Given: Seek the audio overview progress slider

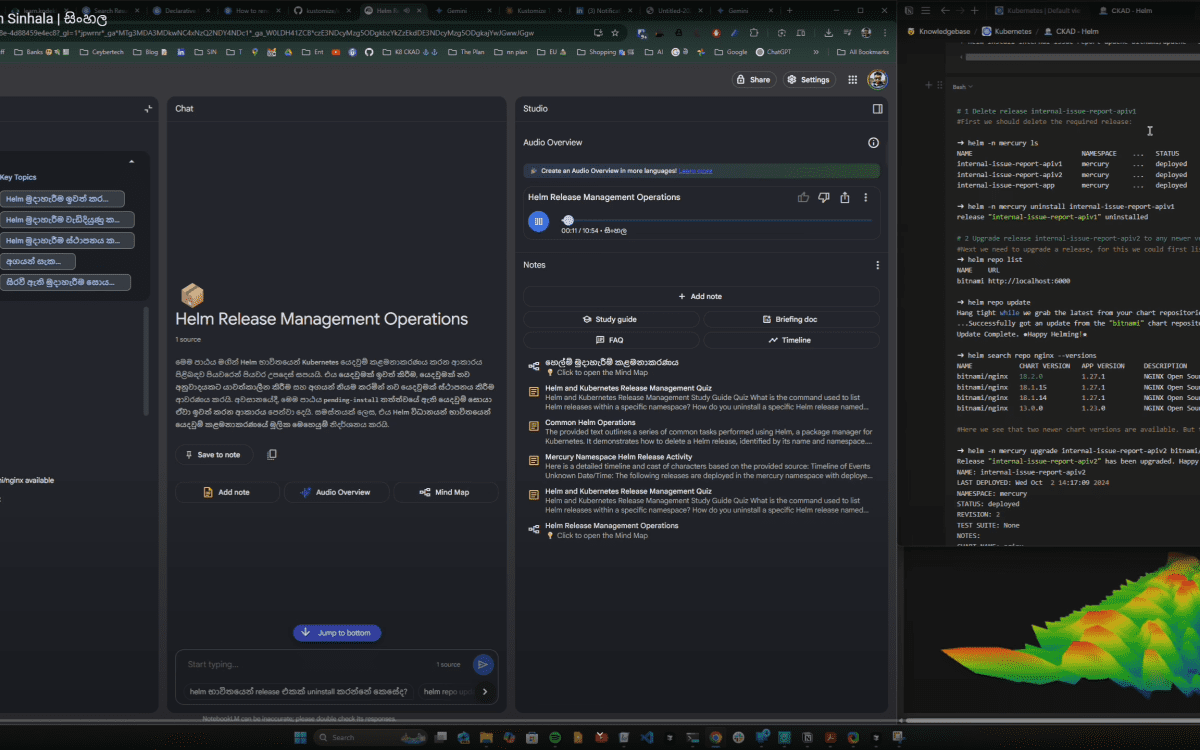Looking at the screenshot, I should tap(715, 220).
